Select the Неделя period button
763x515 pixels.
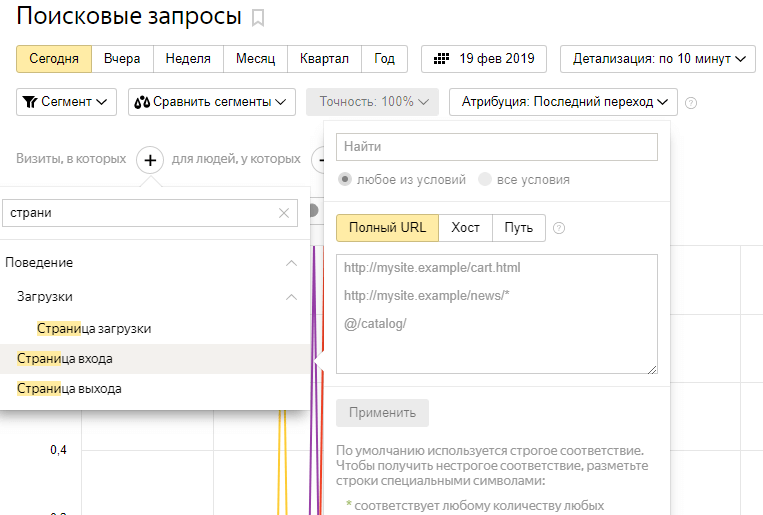[188, 59]
